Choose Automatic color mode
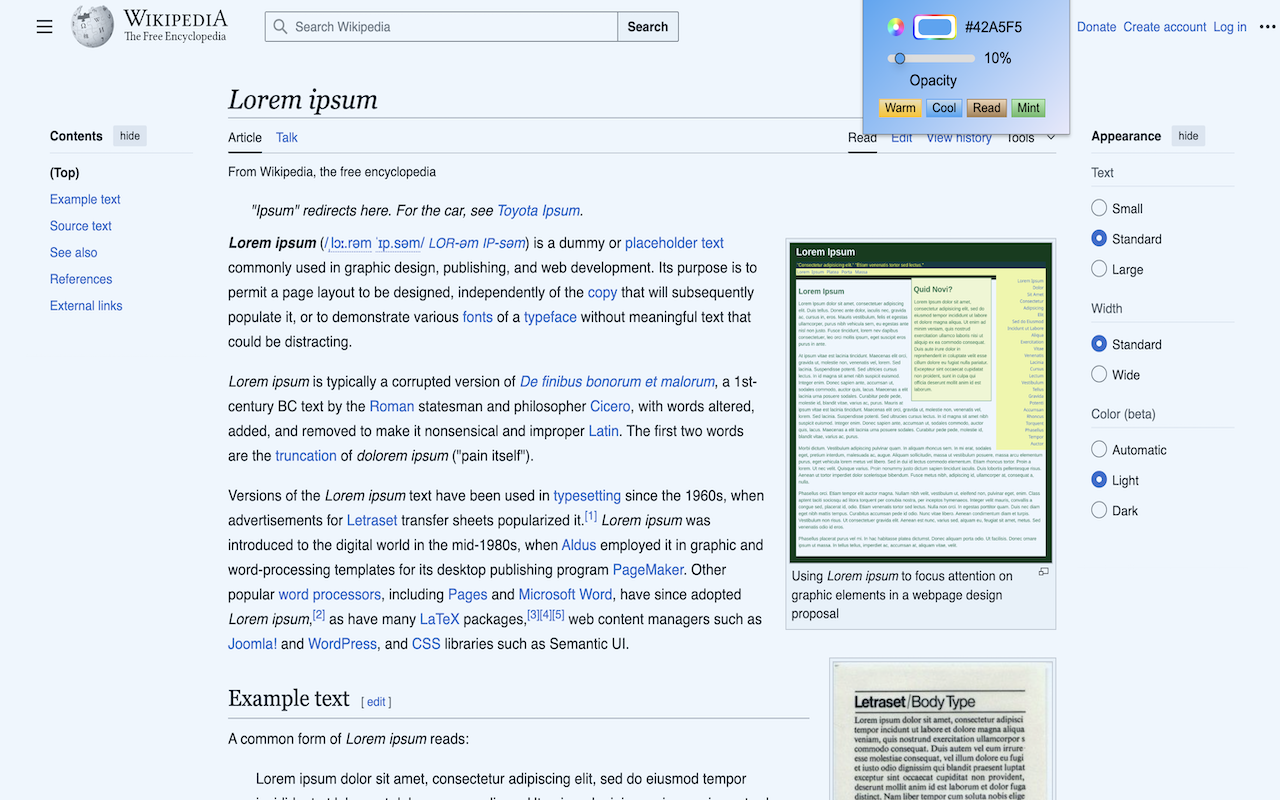The height and width of the screenshot is (800, 1280). tap(1099, 450)
